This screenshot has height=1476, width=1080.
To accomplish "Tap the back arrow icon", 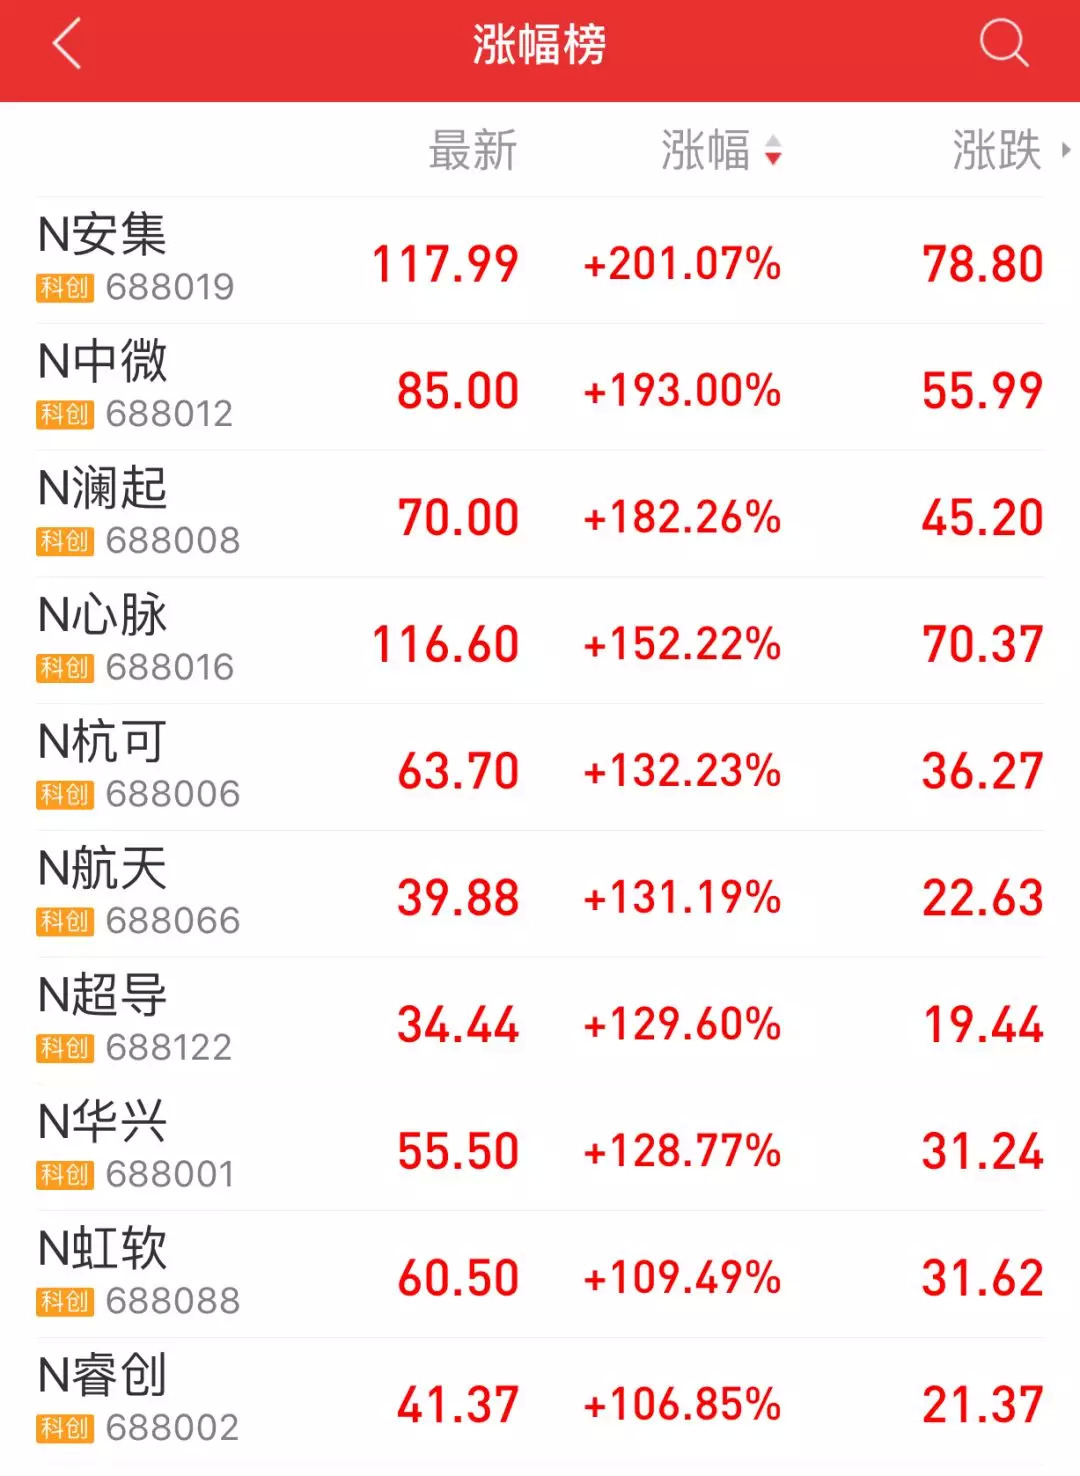I will click(x=66, y=46).
